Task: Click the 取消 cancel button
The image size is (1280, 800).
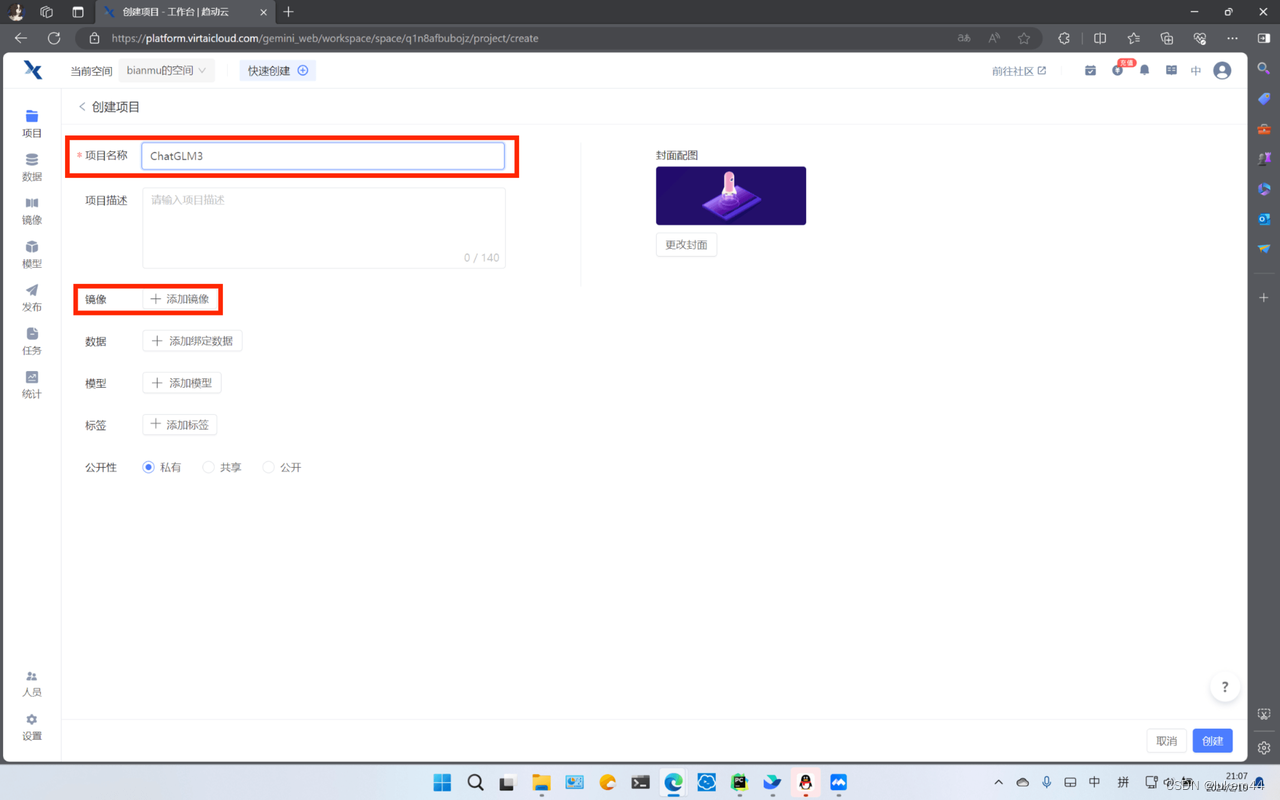Action: pyautogui.click(x=1166, y=741)
